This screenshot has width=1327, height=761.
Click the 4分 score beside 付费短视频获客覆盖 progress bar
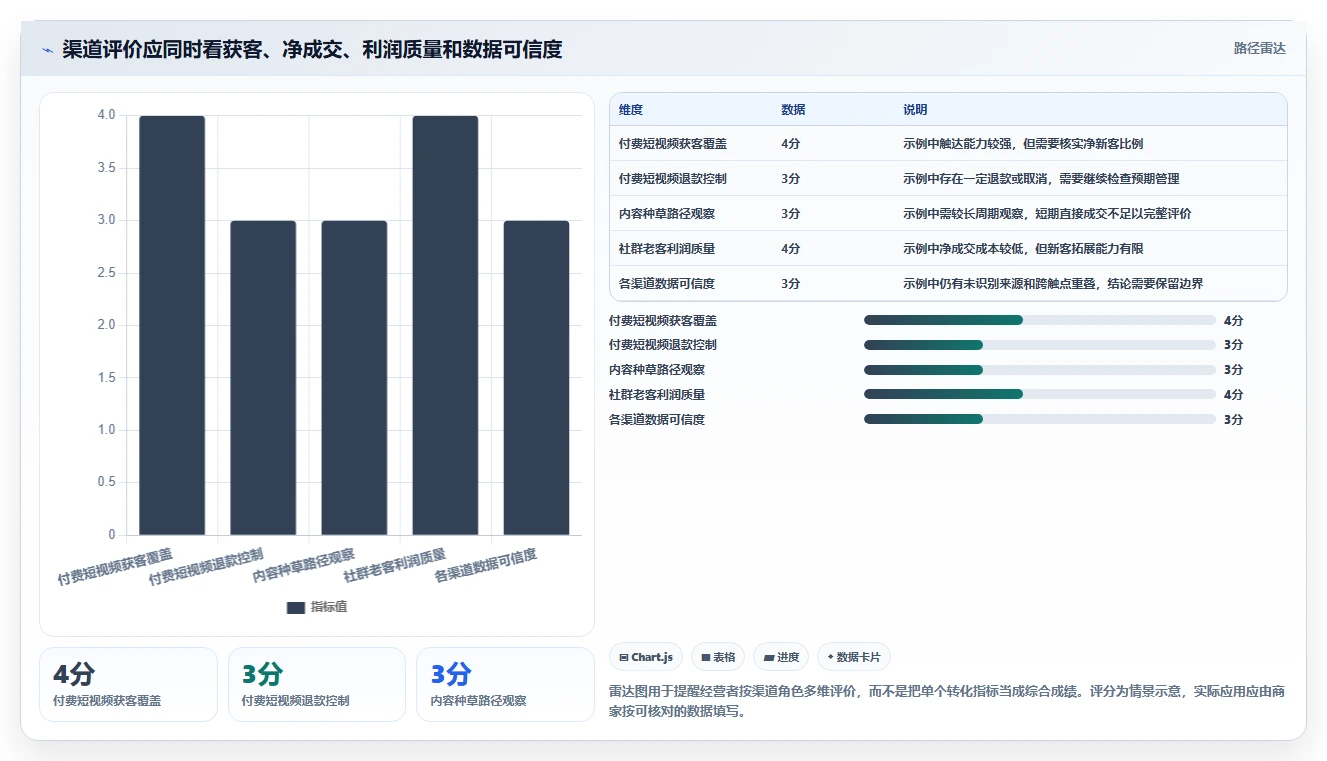tap(1233, 320)
